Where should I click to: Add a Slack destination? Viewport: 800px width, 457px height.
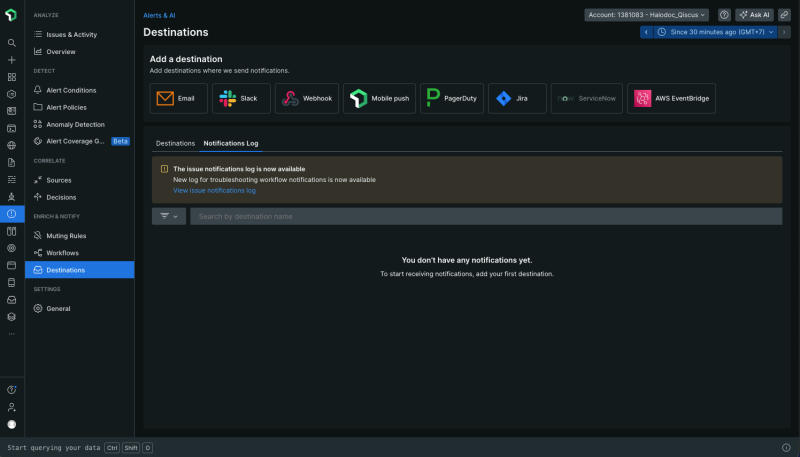241,98
